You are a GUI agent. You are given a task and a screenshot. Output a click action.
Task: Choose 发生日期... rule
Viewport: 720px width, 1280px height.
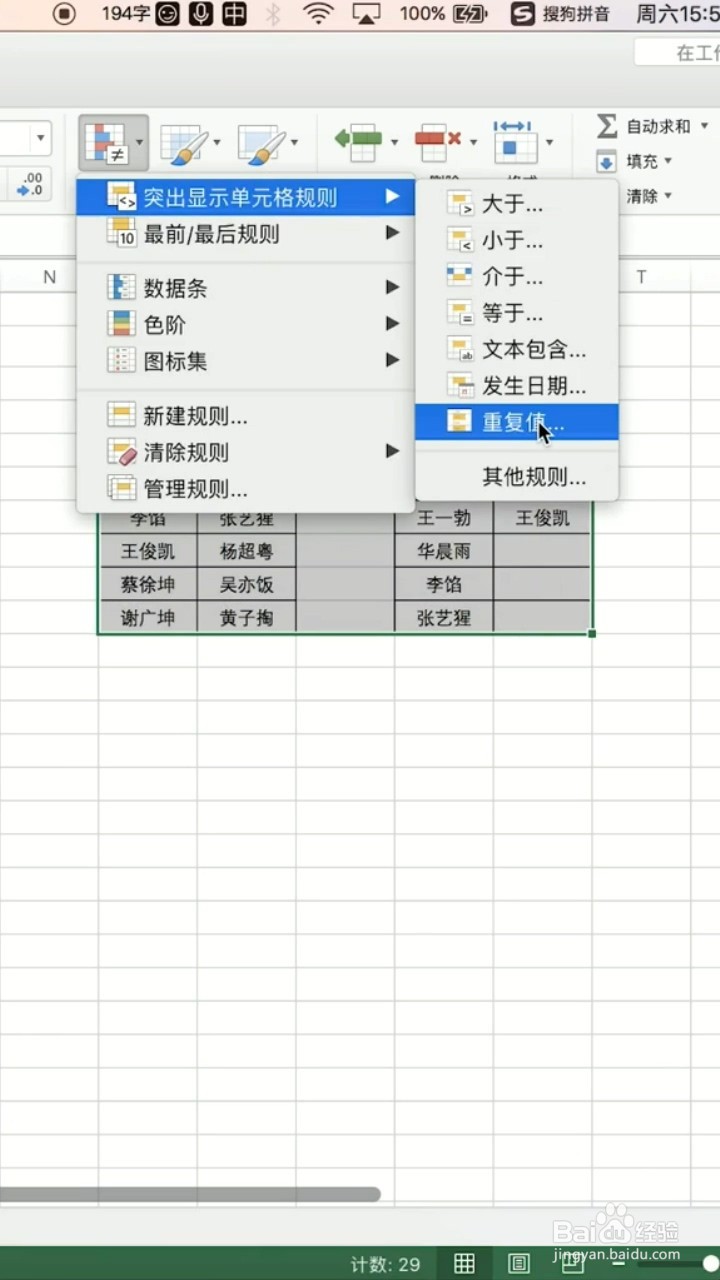click(517, 385)
